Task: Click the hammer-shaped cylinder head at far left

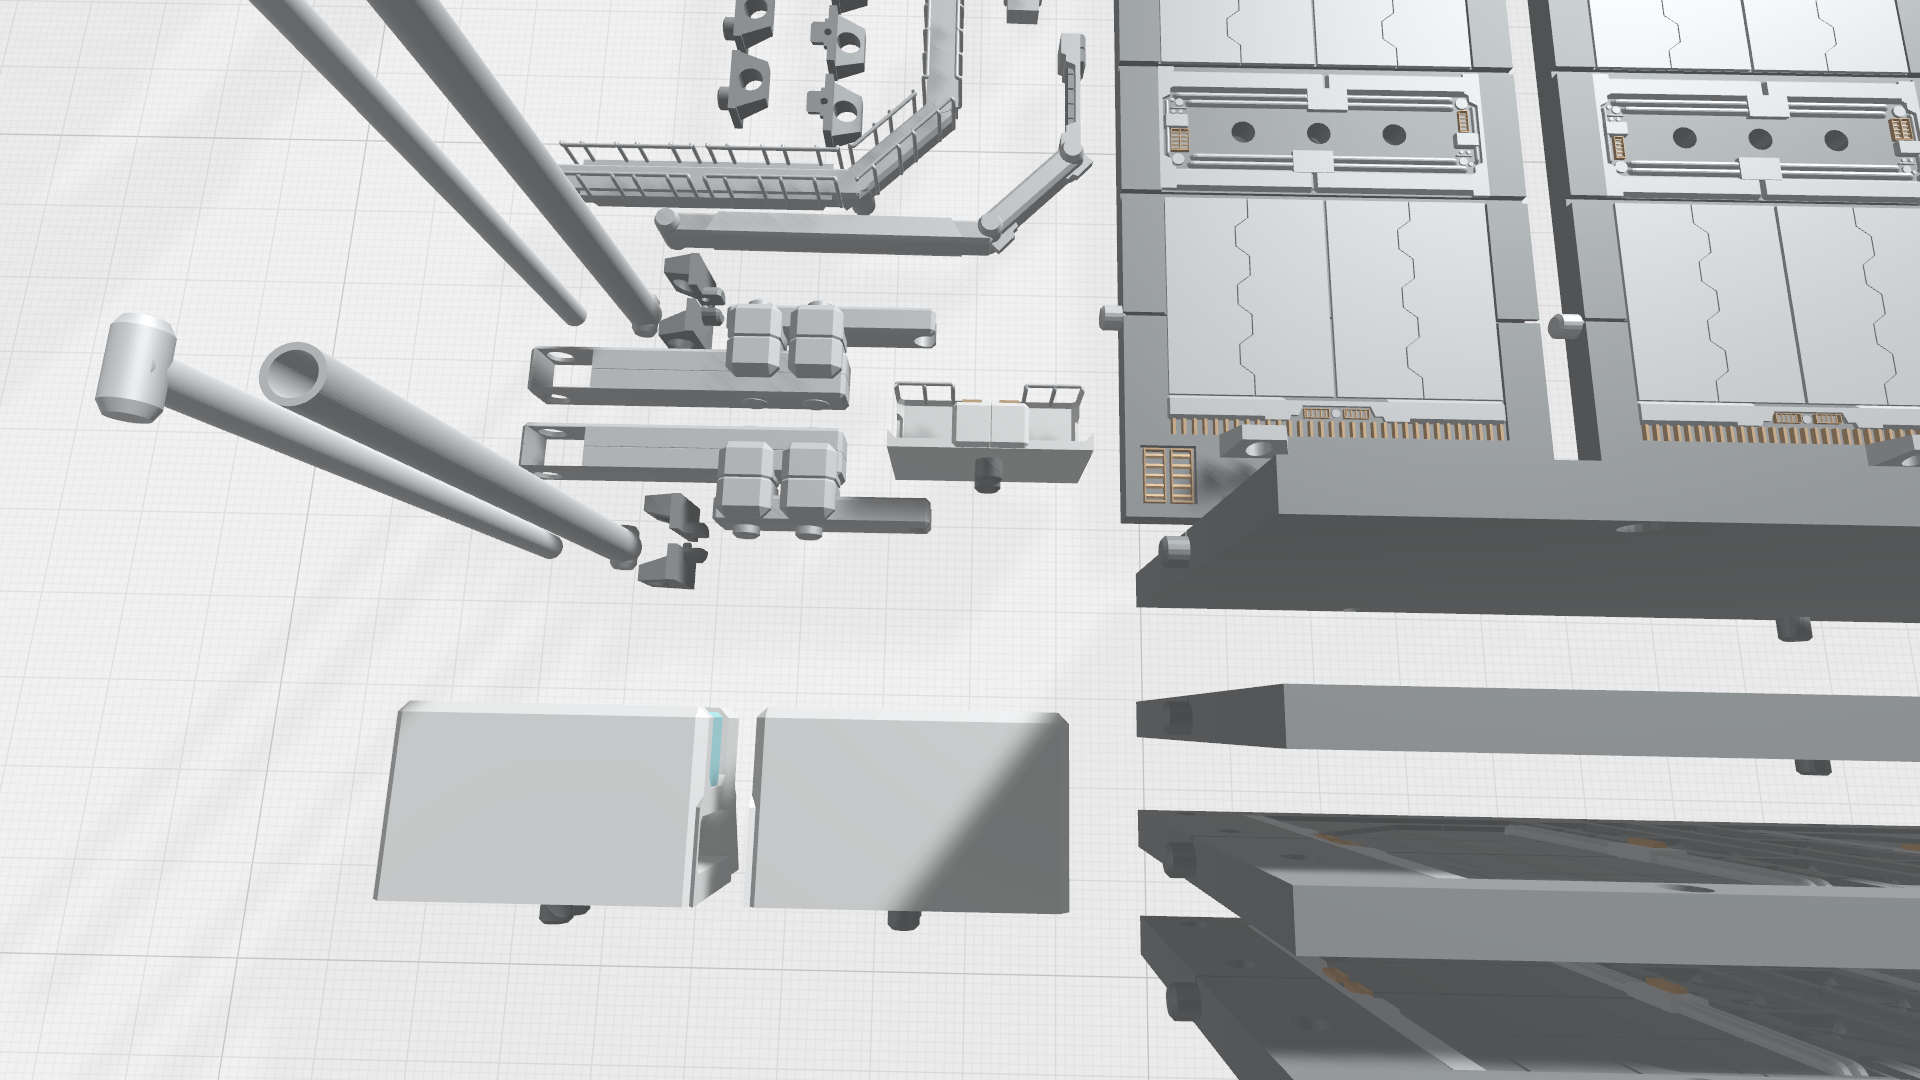Action: click(x=135, y=368)
